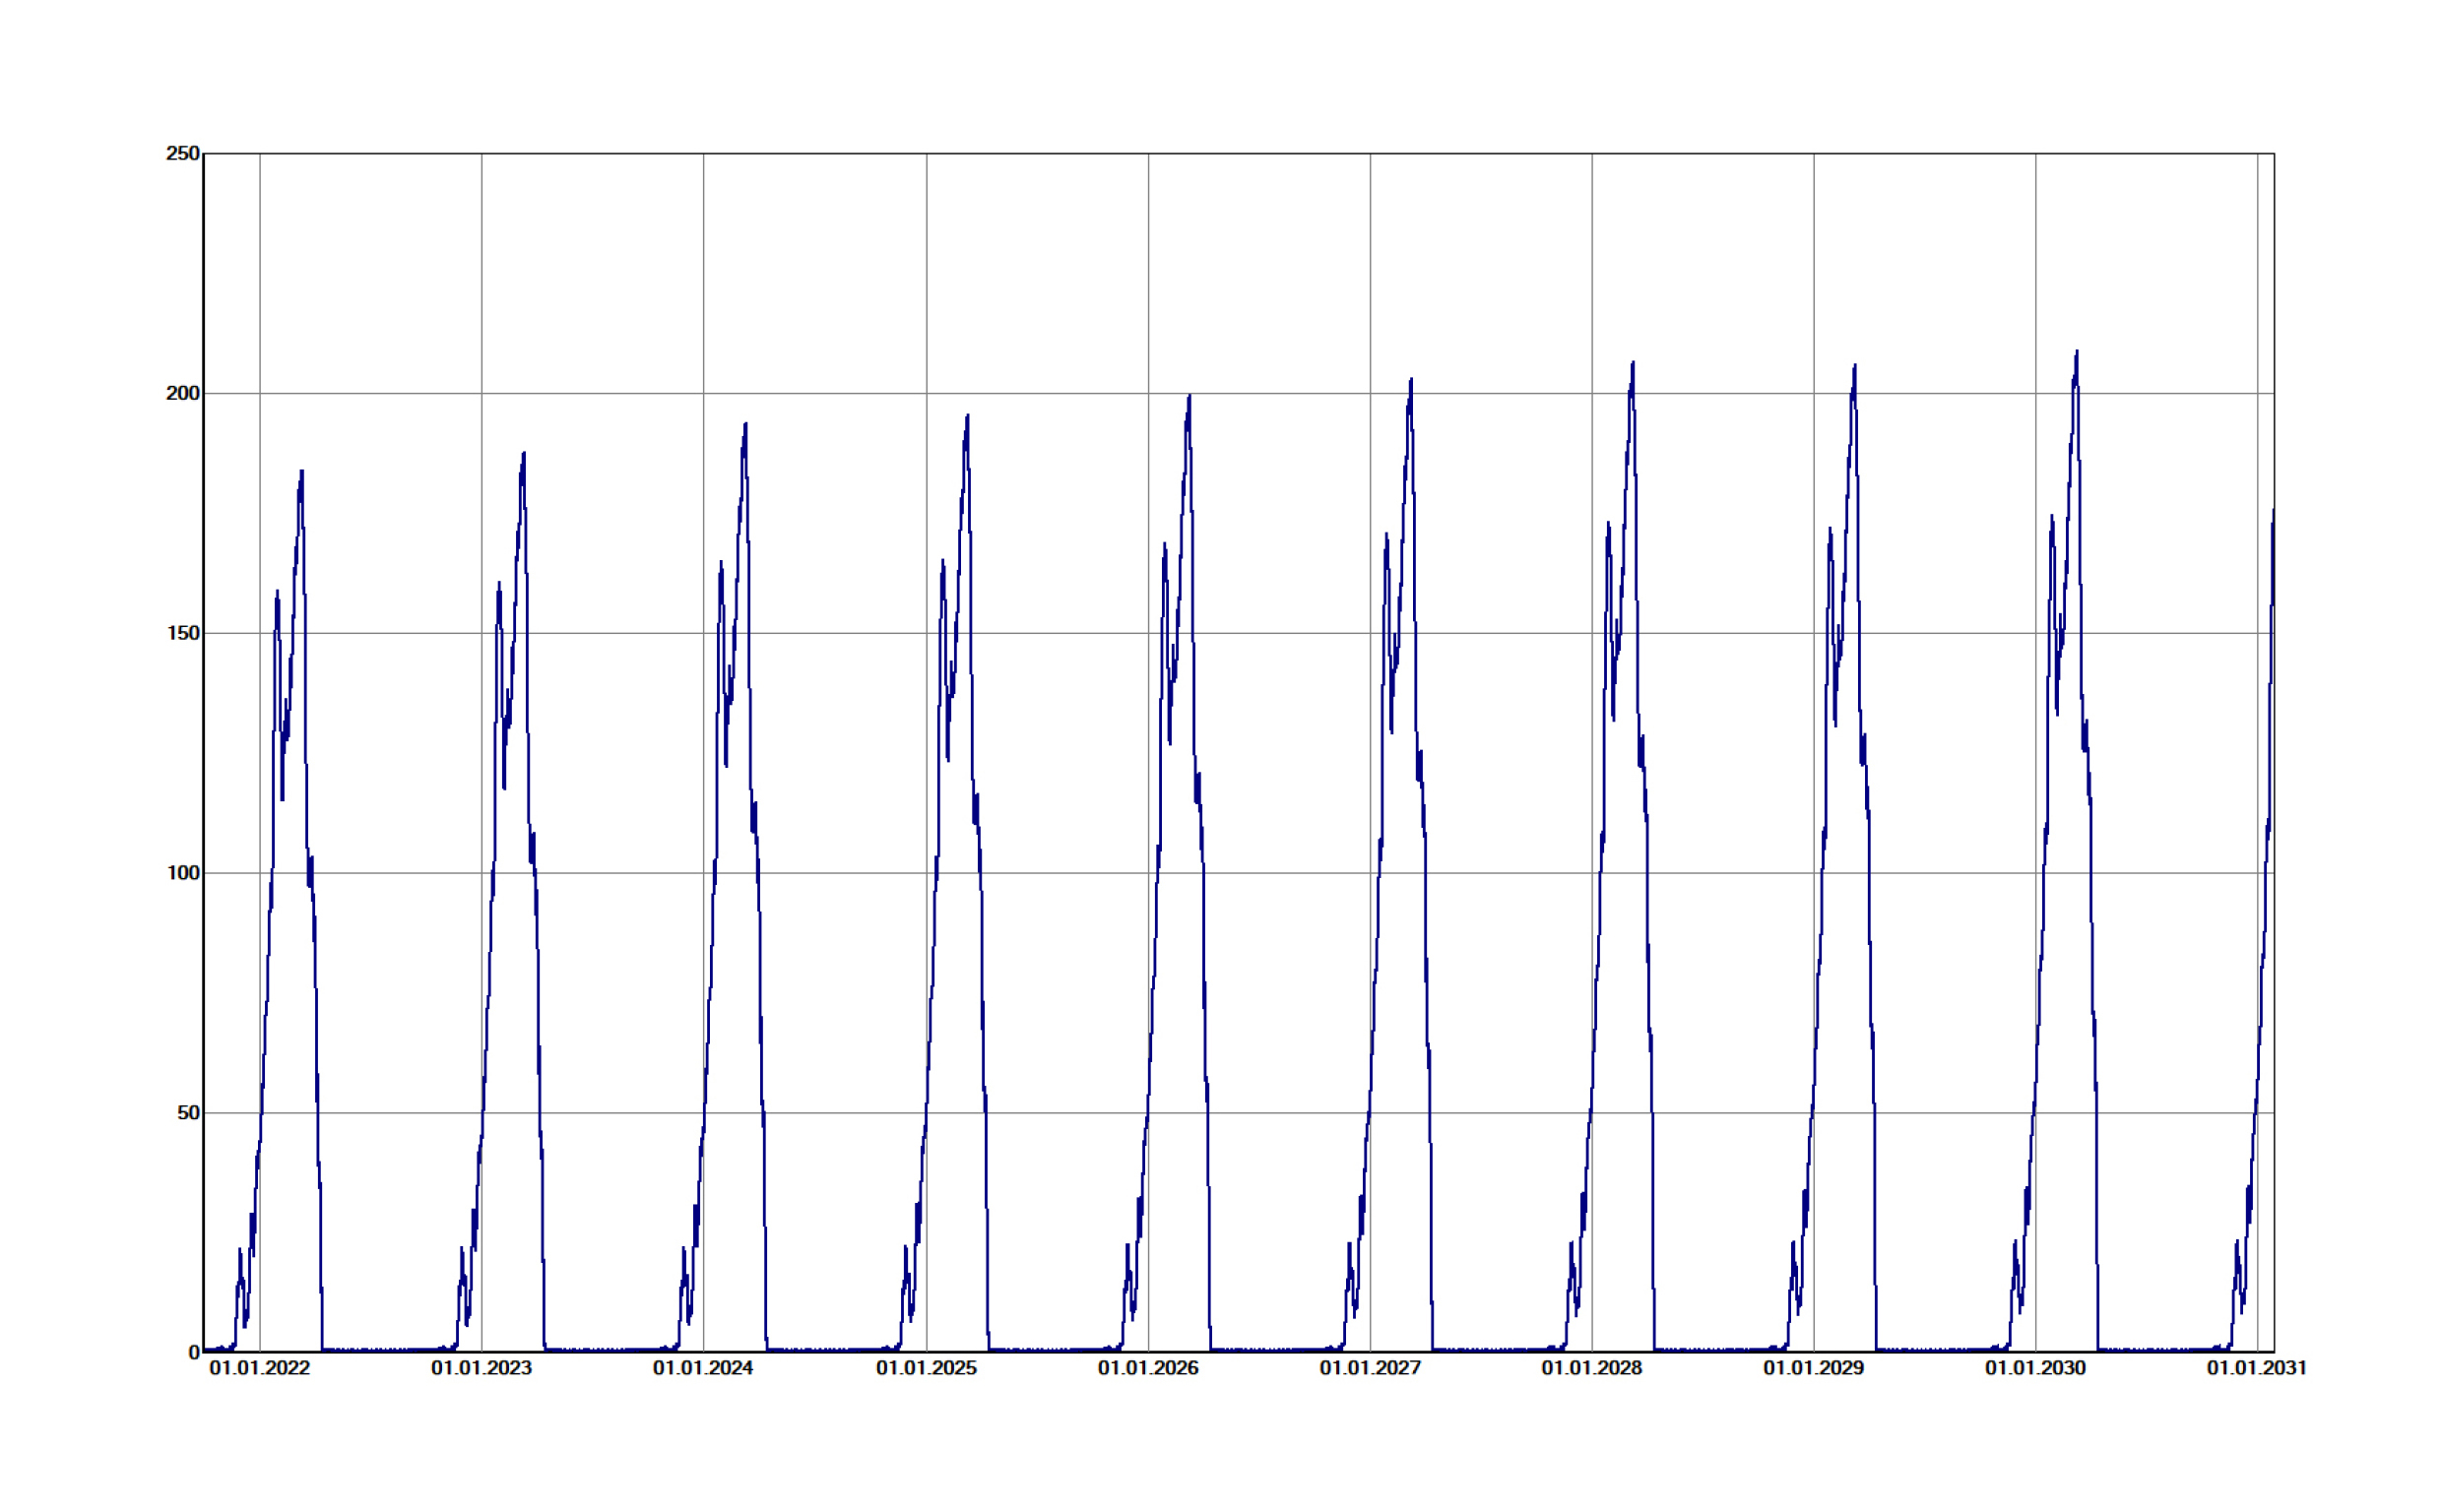
Task: Click the peak of the 2022 curve
Action: click(302, 472)
